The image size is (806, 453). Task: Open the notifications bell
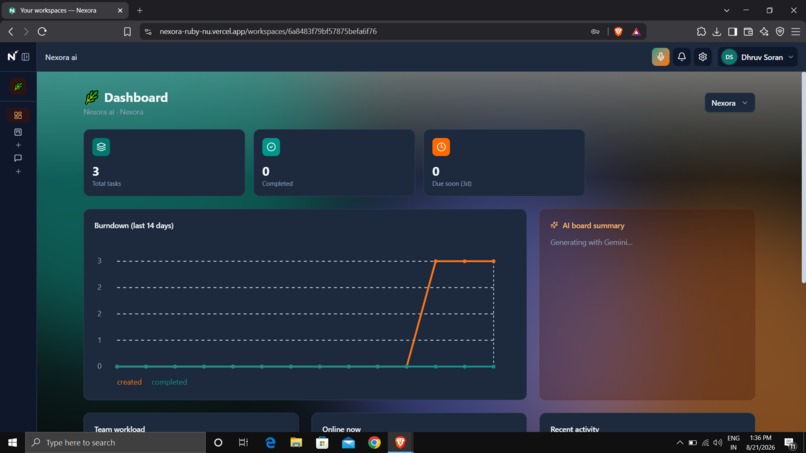pos(682,57)
